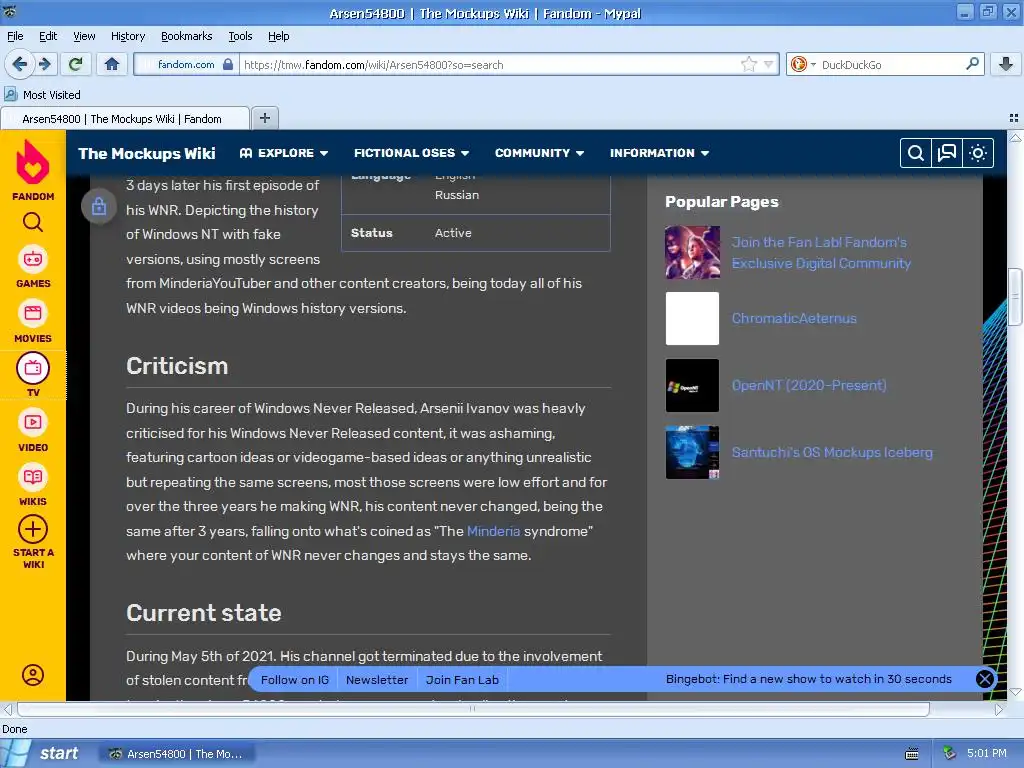Select the Arsen54800 taskbar window button
Viewport: 1024px width, 768px height.
point(176,754)
